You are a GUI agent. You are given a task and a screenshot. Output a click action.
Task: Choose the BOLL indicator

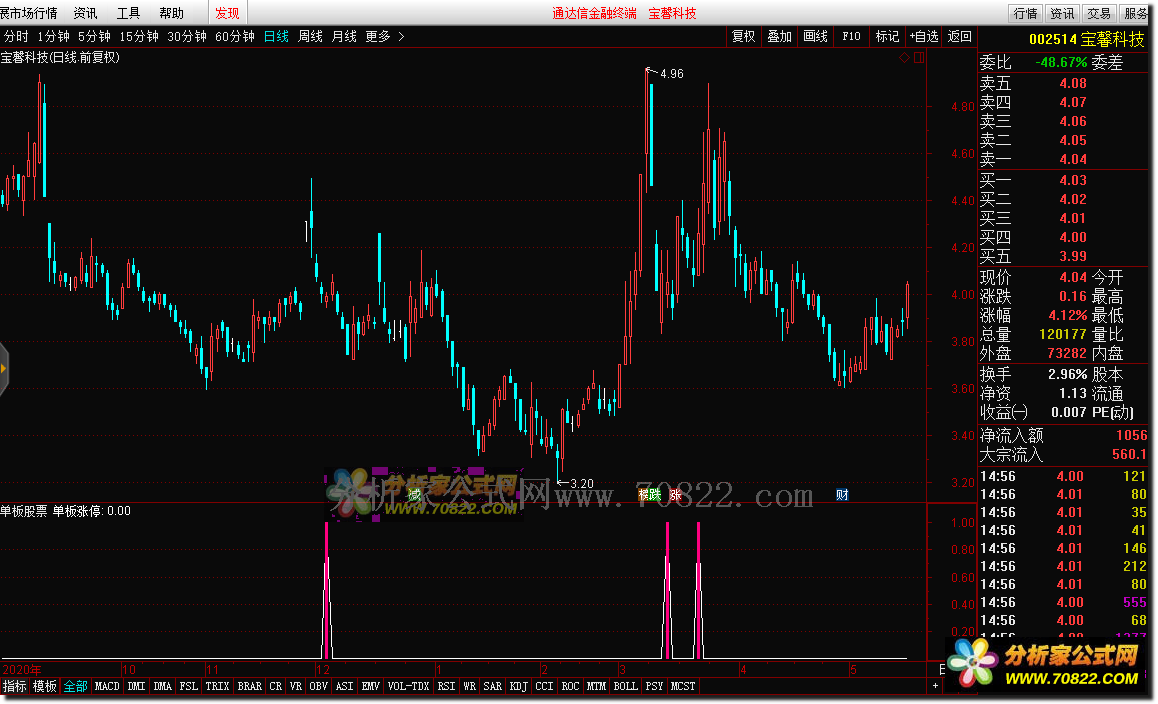tap(626, 686)
